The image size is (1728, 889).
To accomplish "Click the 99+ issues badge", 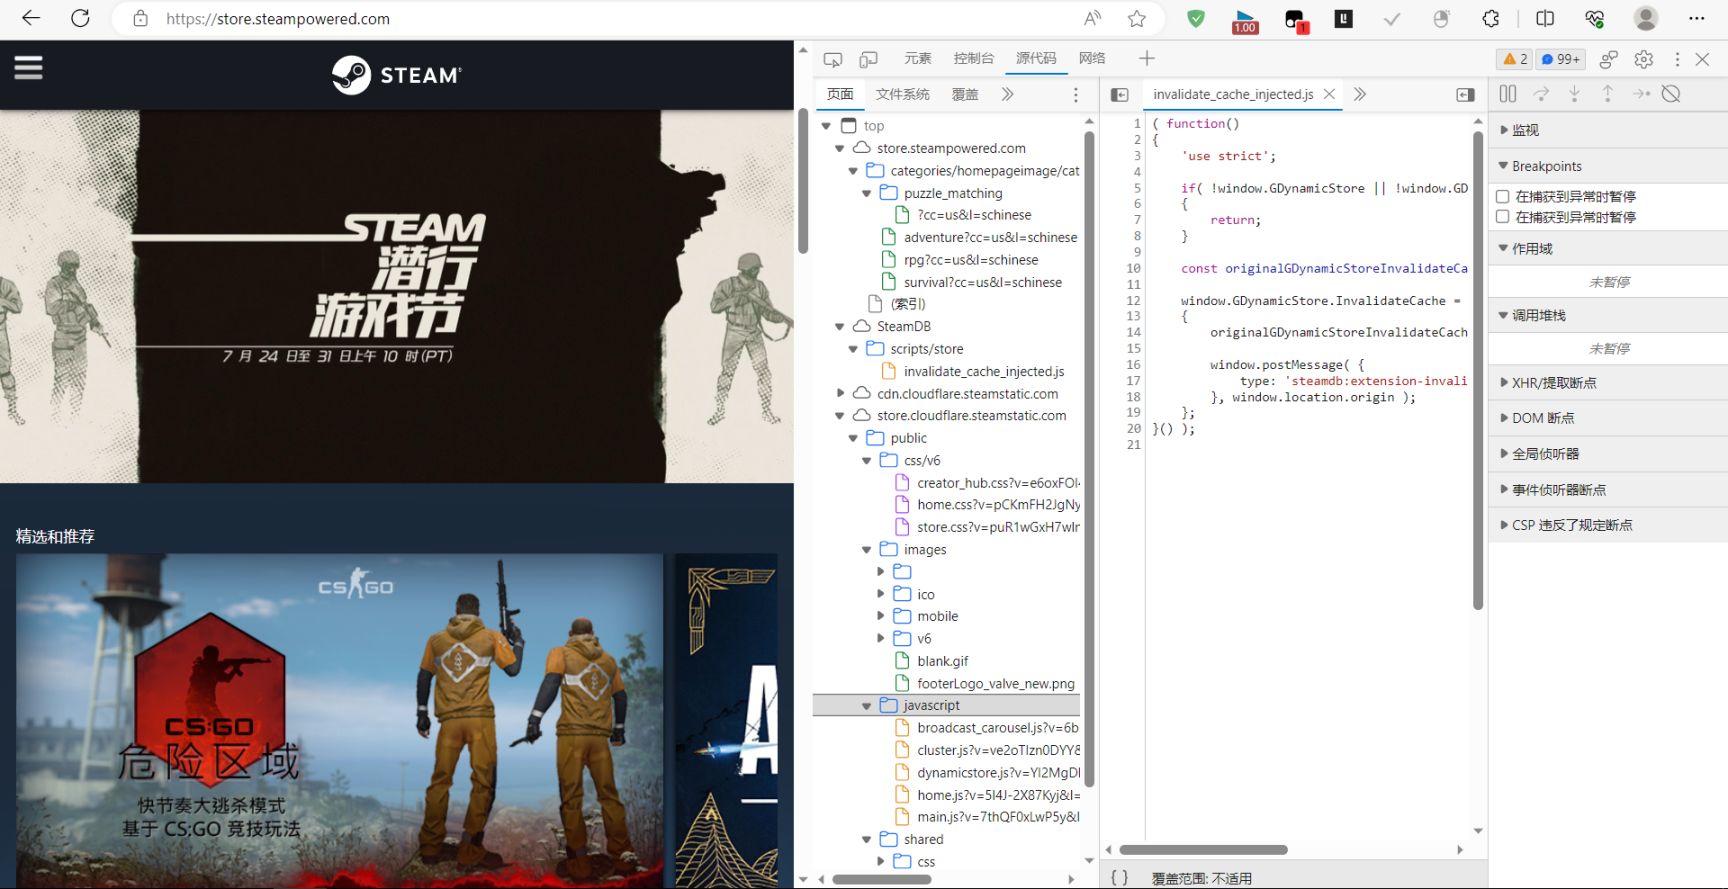I will (x=1561, y=59).
